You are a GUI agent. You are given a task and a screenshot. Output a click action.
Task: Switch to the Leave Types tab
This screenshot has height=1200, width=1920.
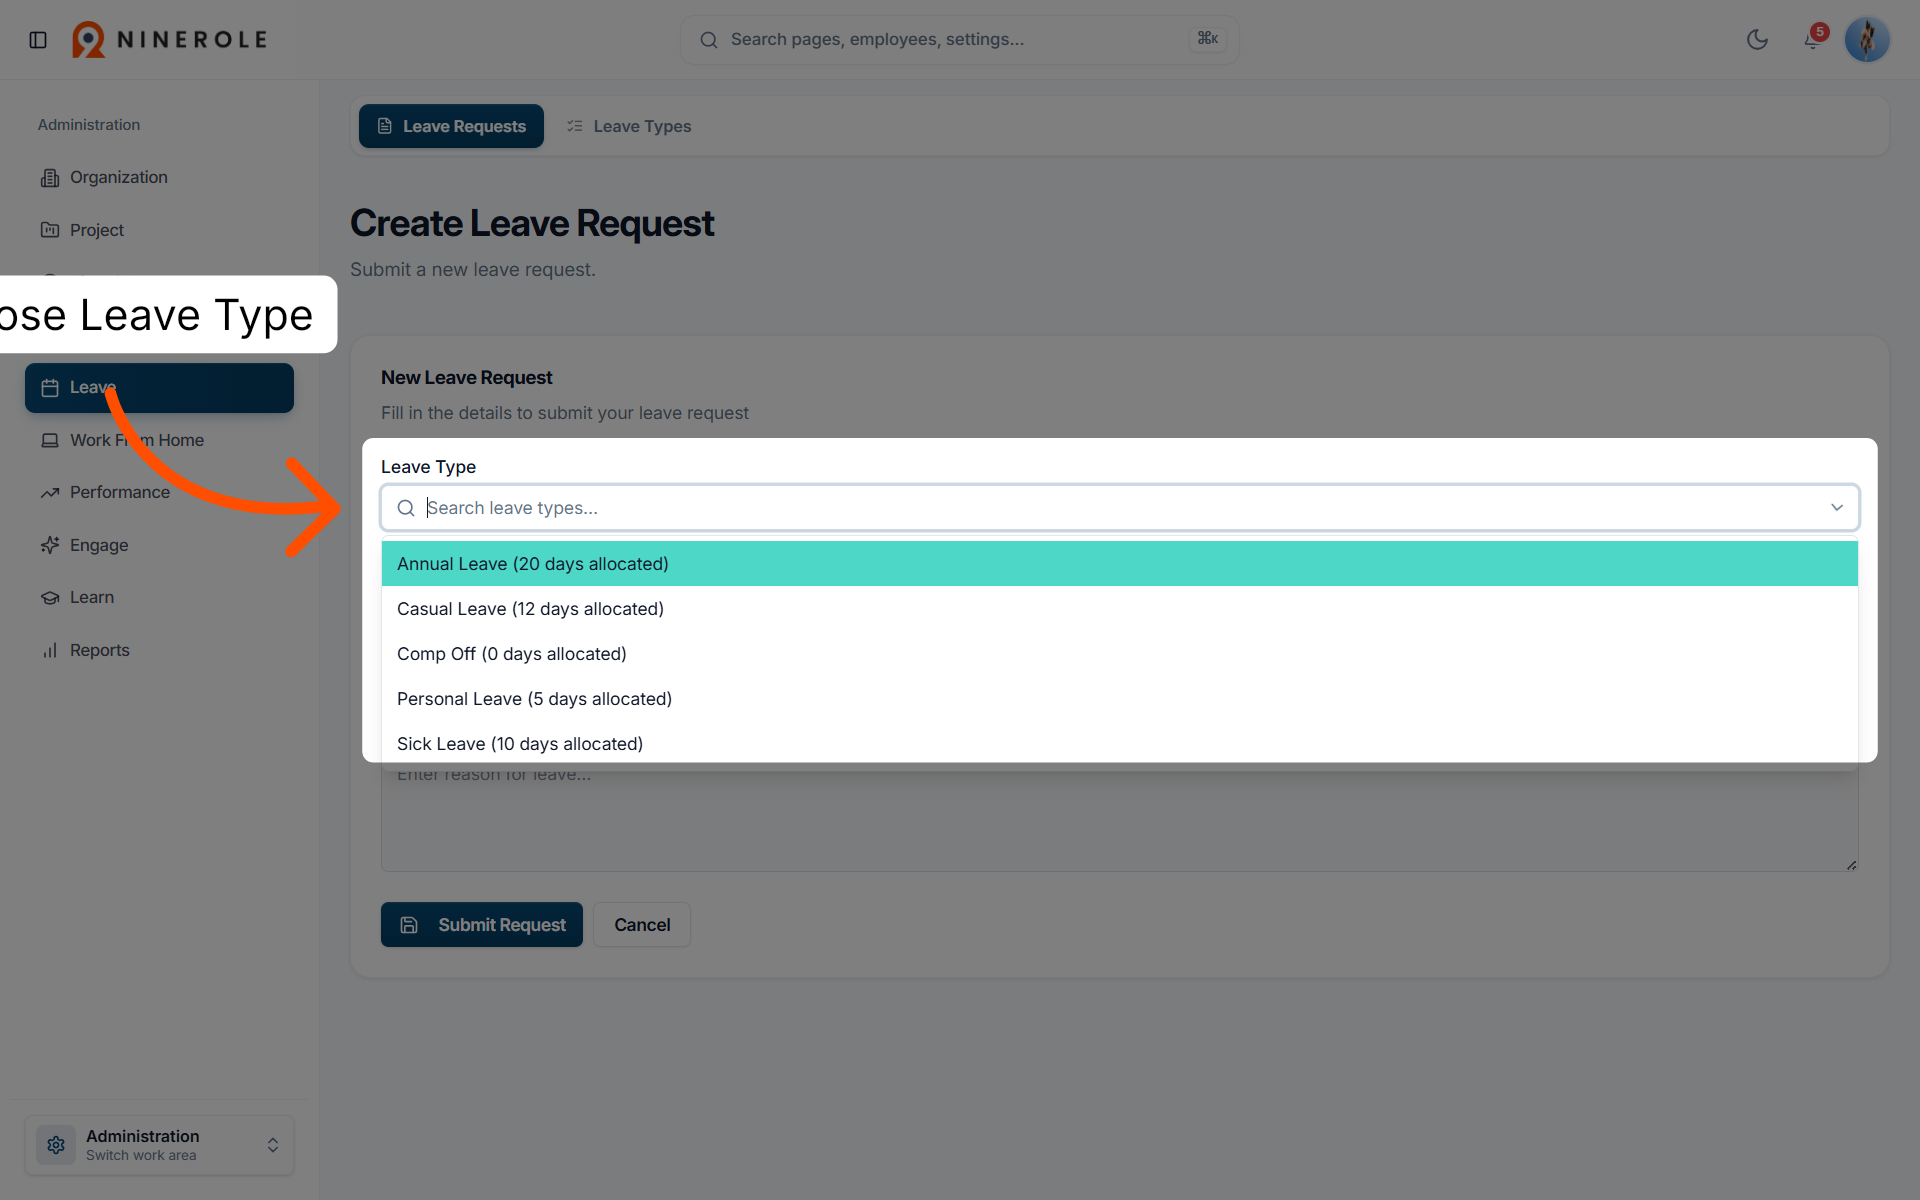coord(629,126)
